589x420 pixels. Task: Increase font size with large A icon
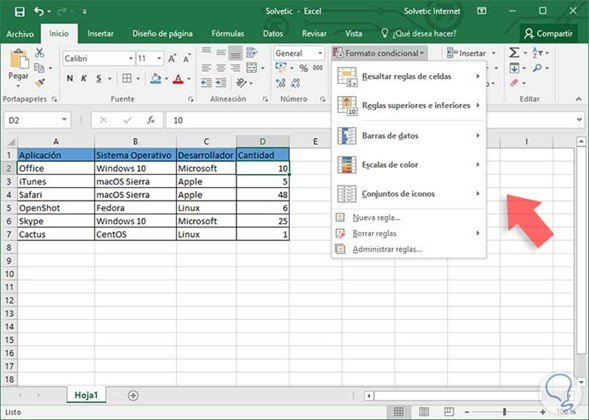[x=172, y=59]
